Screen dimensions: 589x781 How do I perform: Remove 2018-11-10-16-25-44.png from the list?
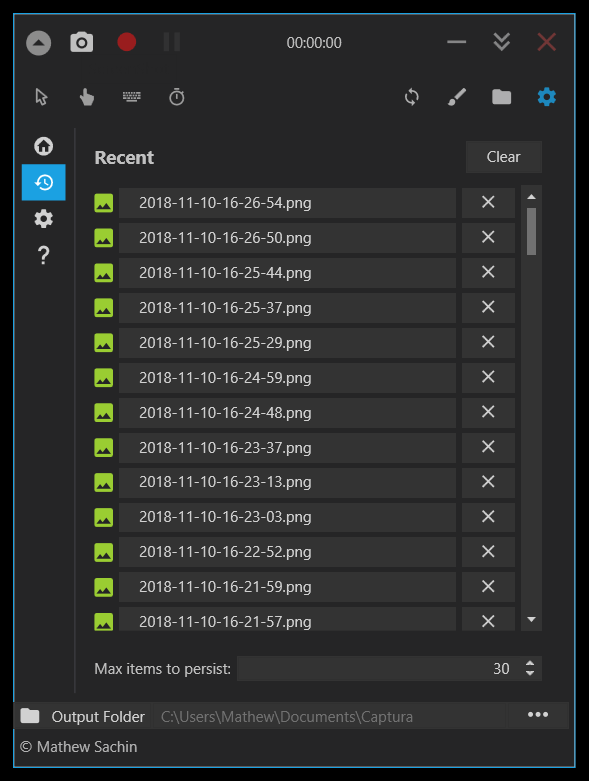coord(488,272)
